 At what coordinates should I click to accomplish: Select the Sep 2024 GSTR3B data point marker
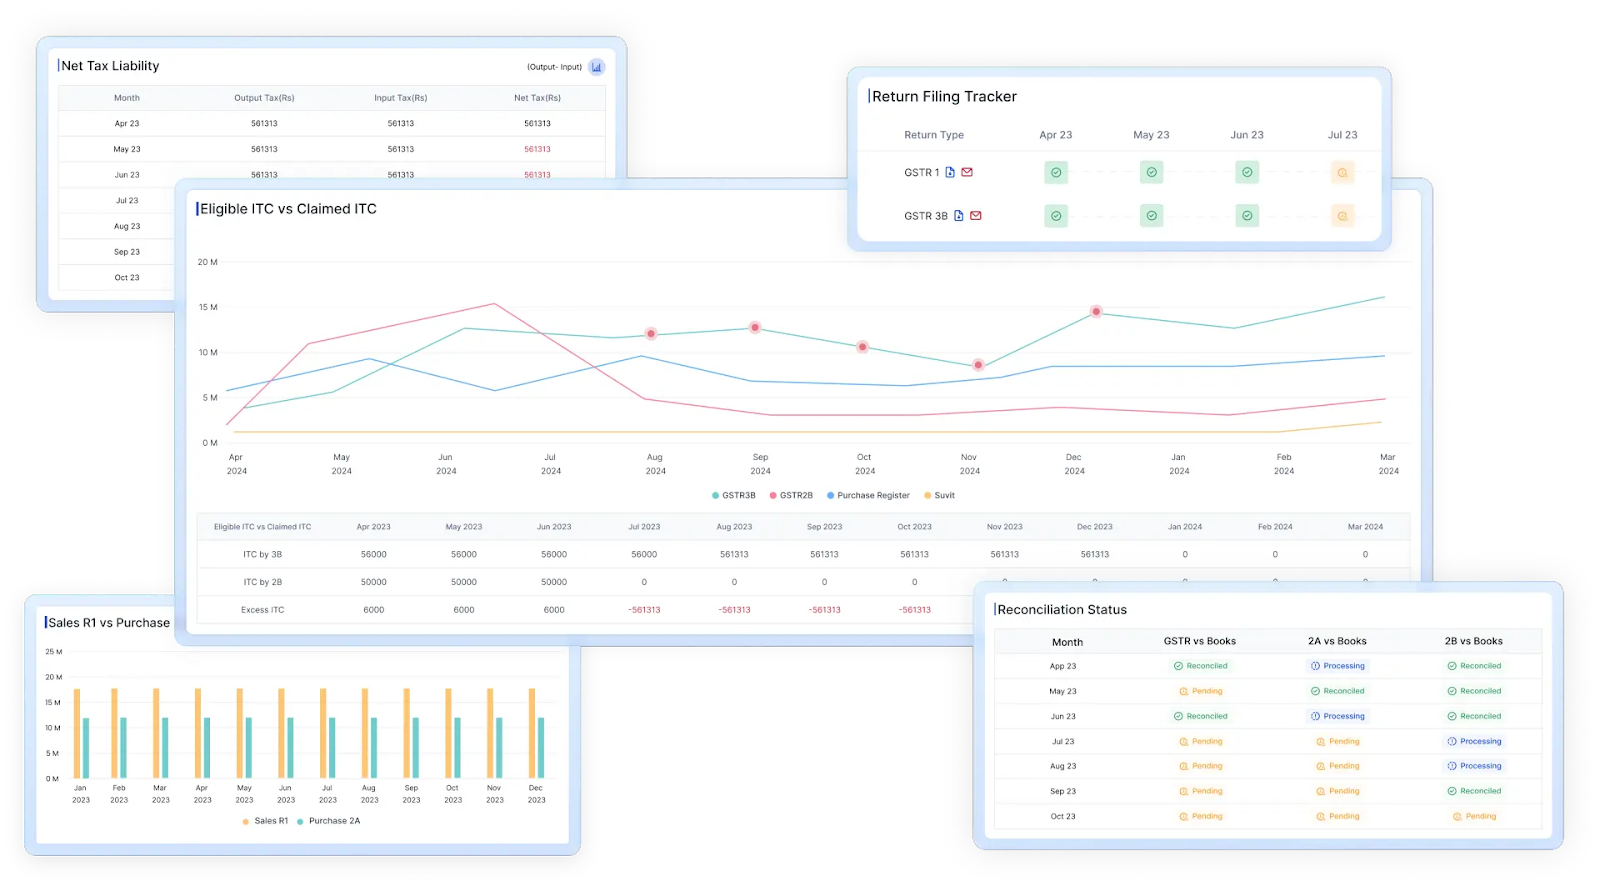[755, 327]
